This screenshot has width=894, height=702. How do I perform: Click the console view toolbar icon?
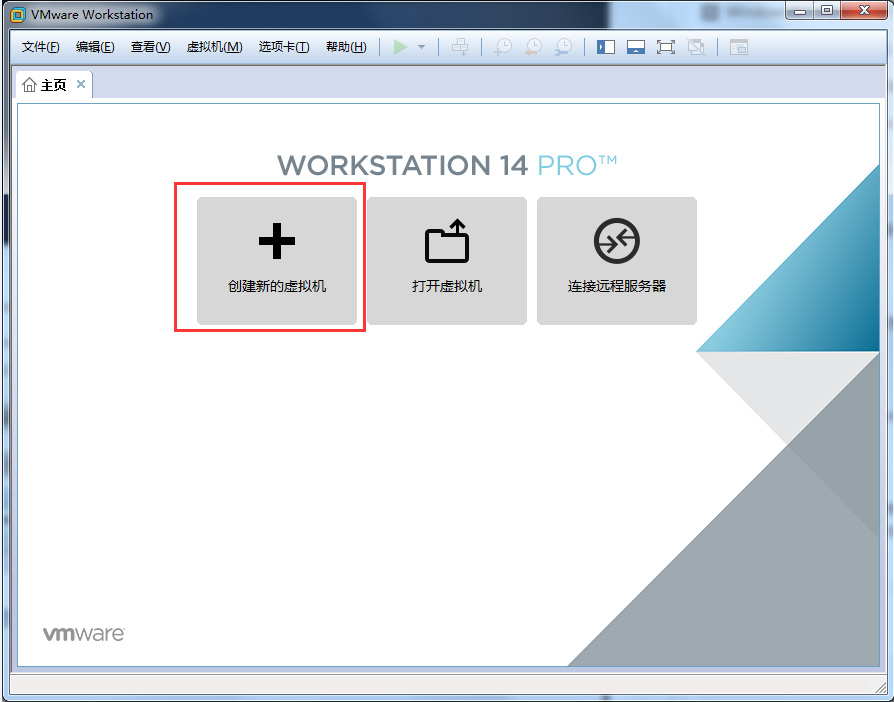click(x=739, y=47)
